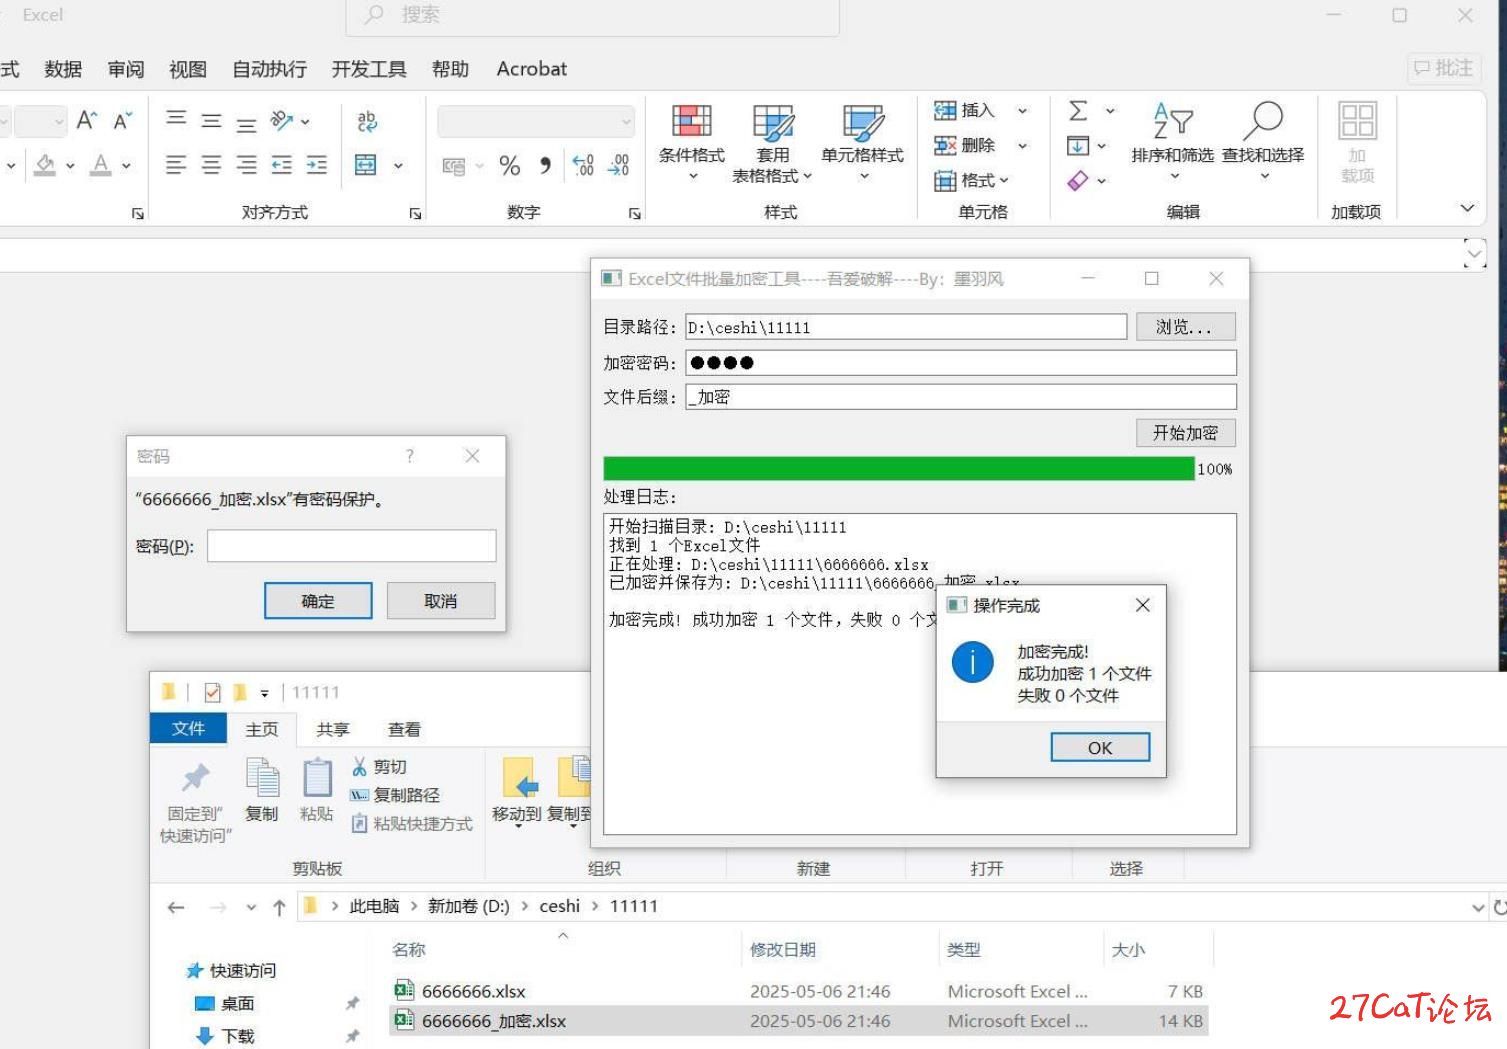Open 套用表格格式 table format gallery
Viewport: 1507px width, 1049px height.
pyautogui.click(x=772, y=143)
